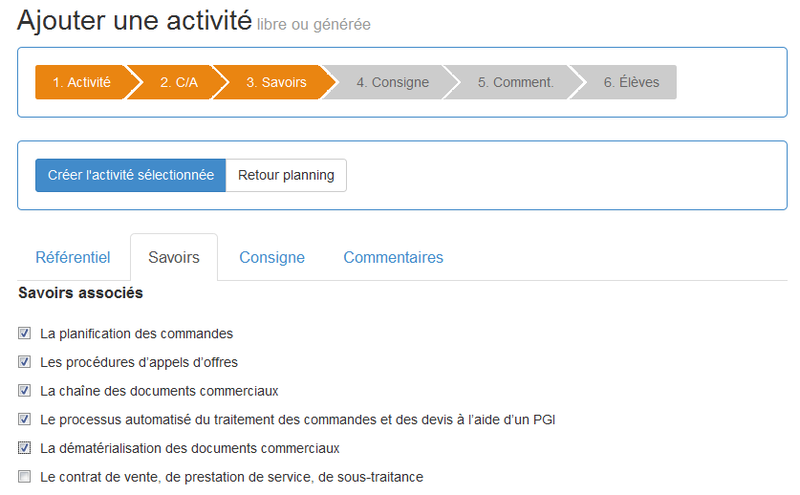
Task: Go to step 1. Activité
Action: pos(82,82)
